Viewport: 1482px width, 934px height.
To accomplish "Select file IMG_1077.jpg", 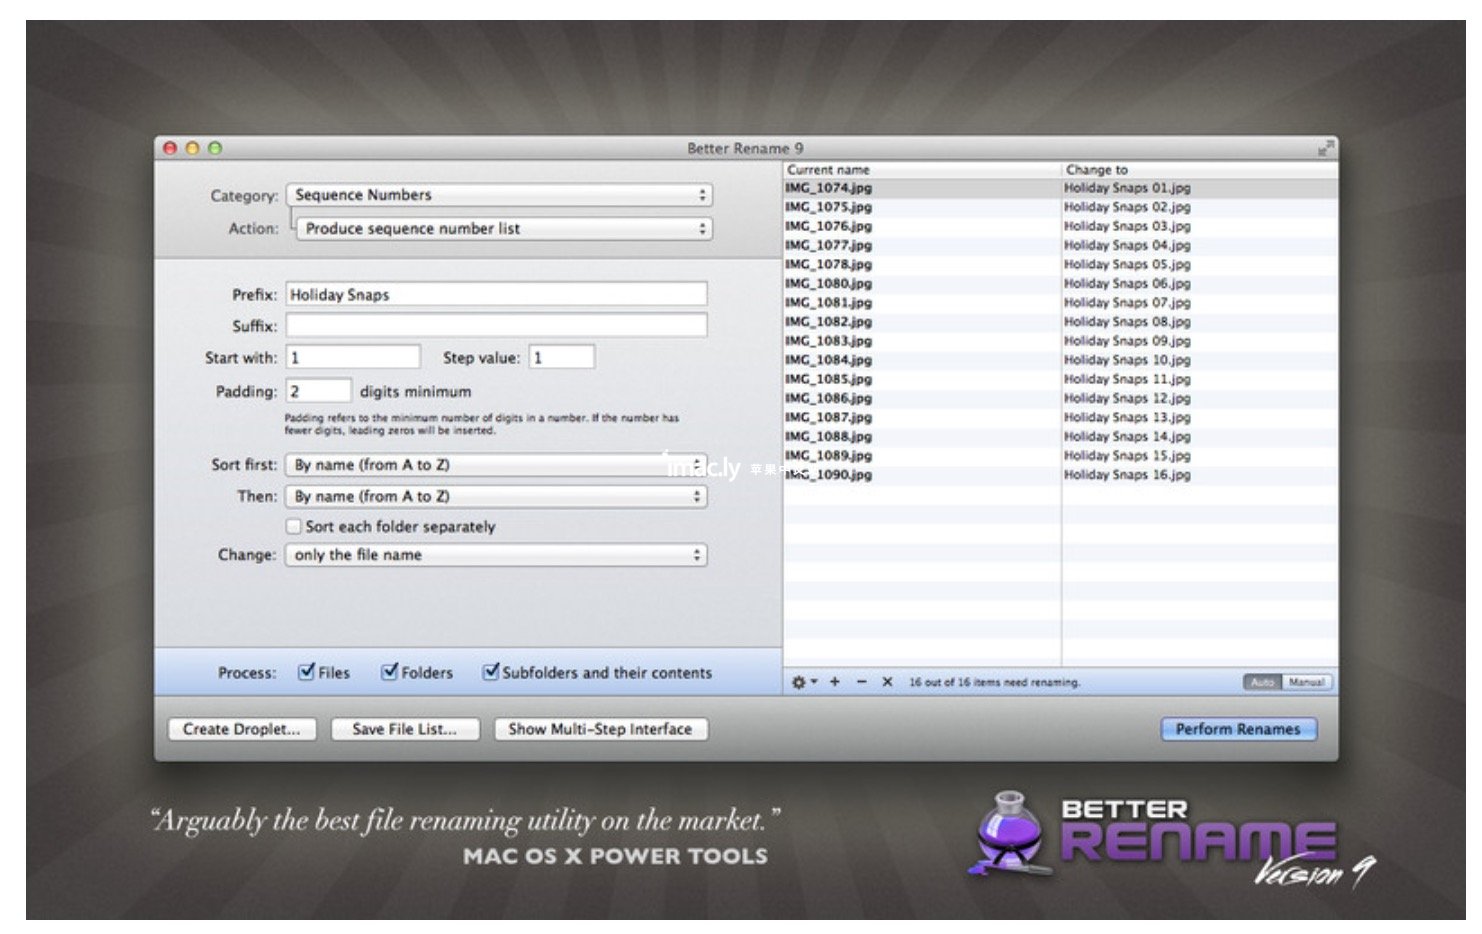I will click(x=828, y=245).
